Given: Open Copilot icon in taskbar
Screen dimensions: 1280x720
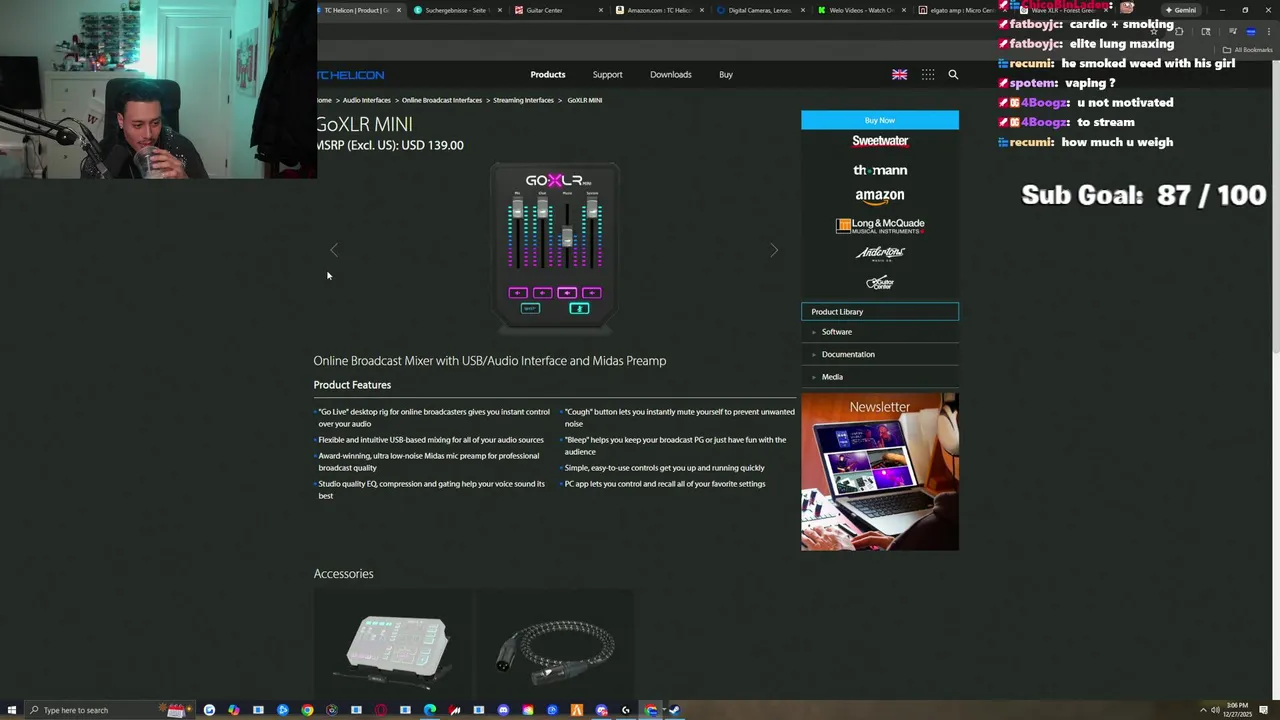Looking at the screenshot, I should (x=233, y=710).
